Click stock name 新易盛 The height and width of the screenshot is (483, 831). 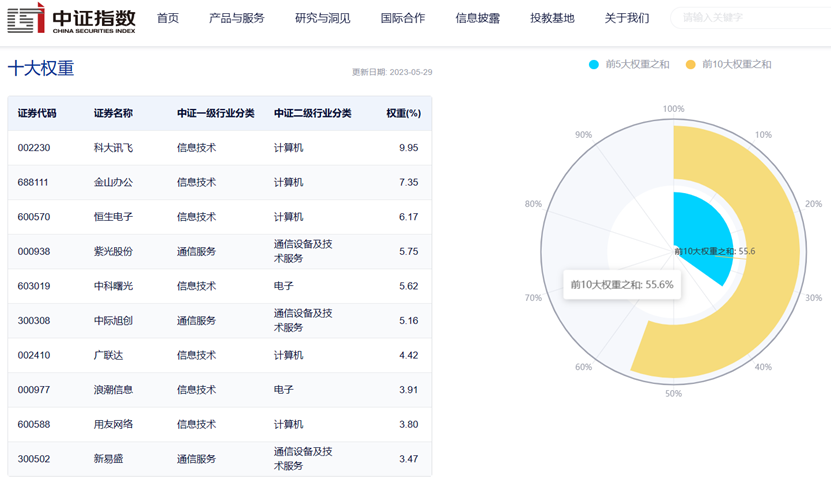109,459
